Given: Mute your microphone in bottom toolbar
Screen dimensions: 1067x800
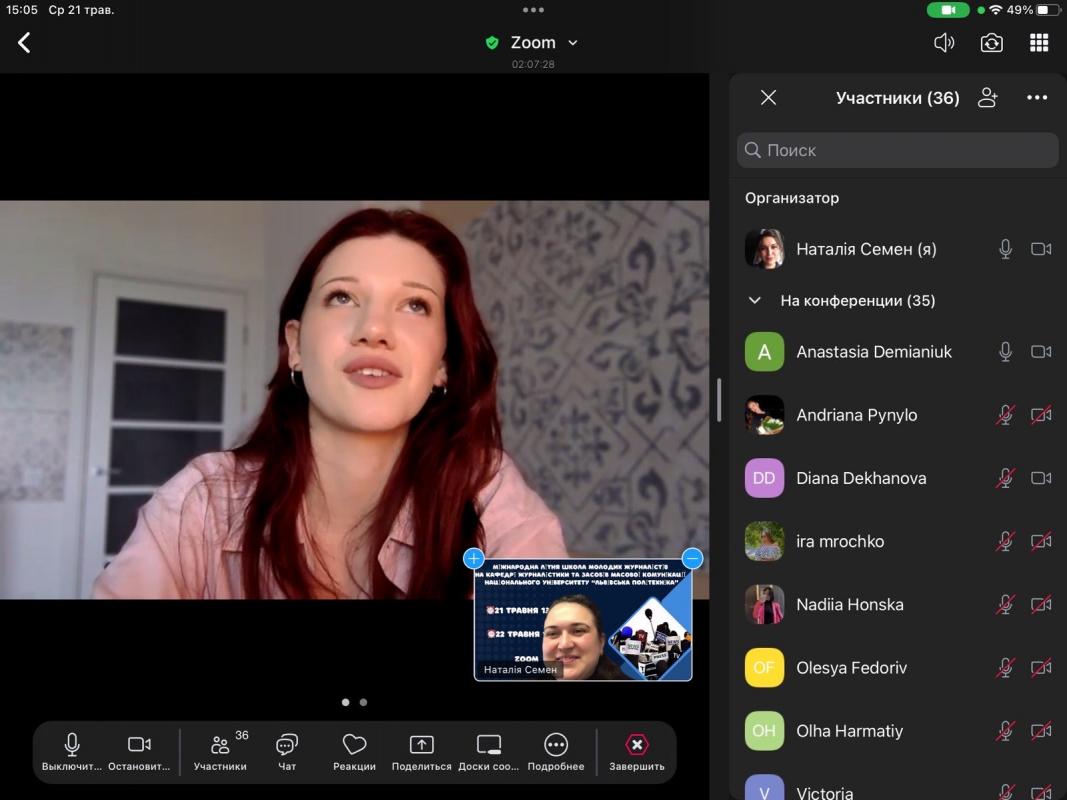Looking at the screenshot, I should point(72,752).
